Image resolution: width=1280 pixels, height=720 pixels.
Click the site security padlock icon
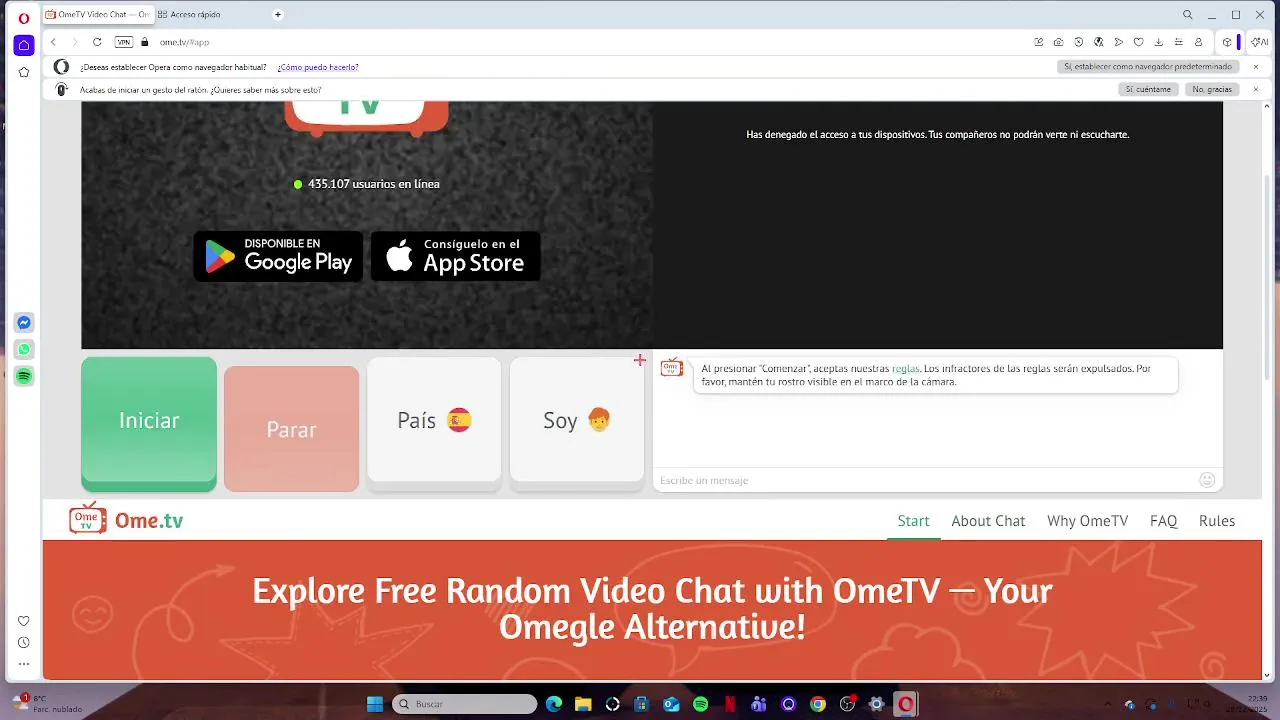(145, 42)
